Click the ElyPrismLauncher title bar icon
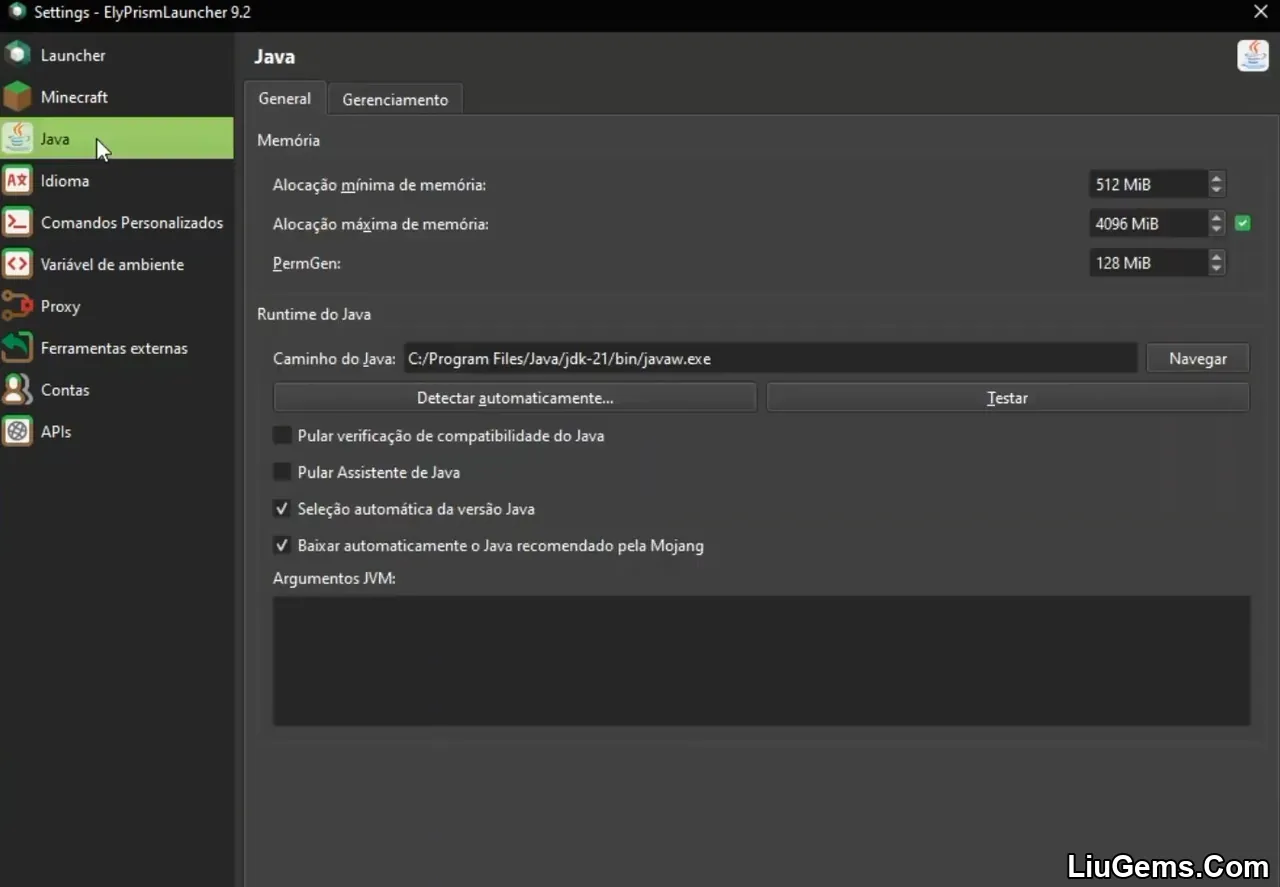 coord(16,12)
